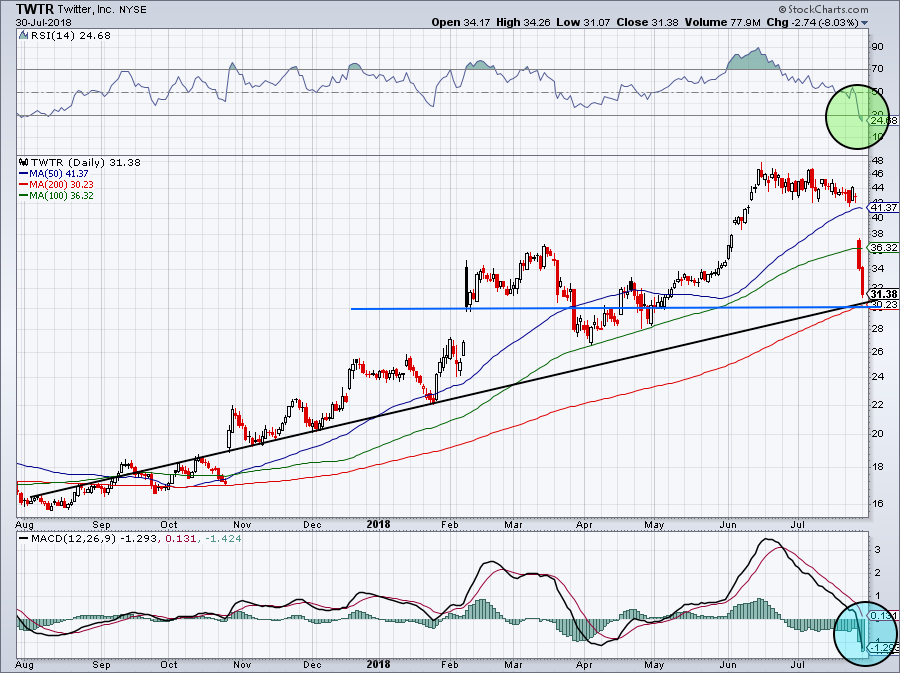Viewport: 900px width, 673px height.
Task: Click Dec on MACD panel time axis
Action: 312,665
